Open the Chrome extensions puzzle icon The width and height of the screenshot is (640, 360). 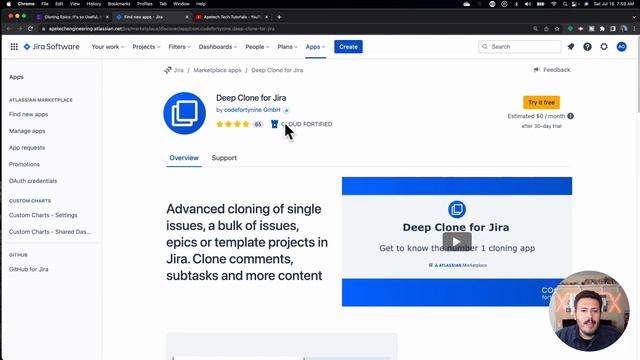(602, 29)
